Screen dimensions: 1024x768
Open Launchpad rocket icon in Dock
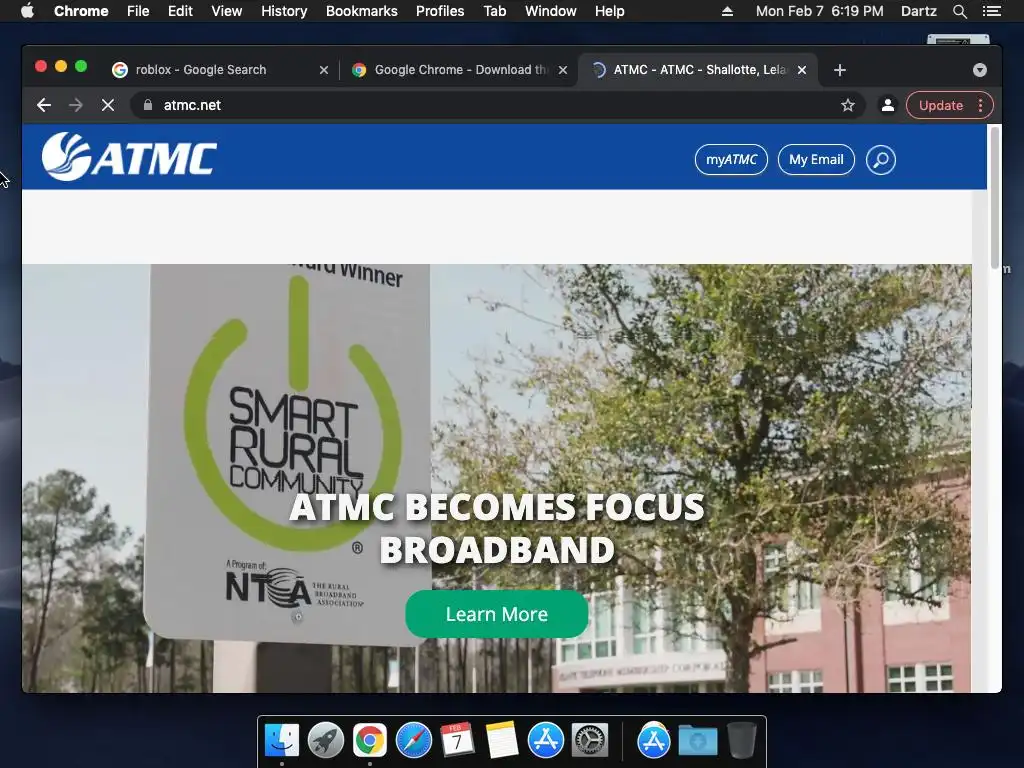pyautogui.click(x=326, y=741)
